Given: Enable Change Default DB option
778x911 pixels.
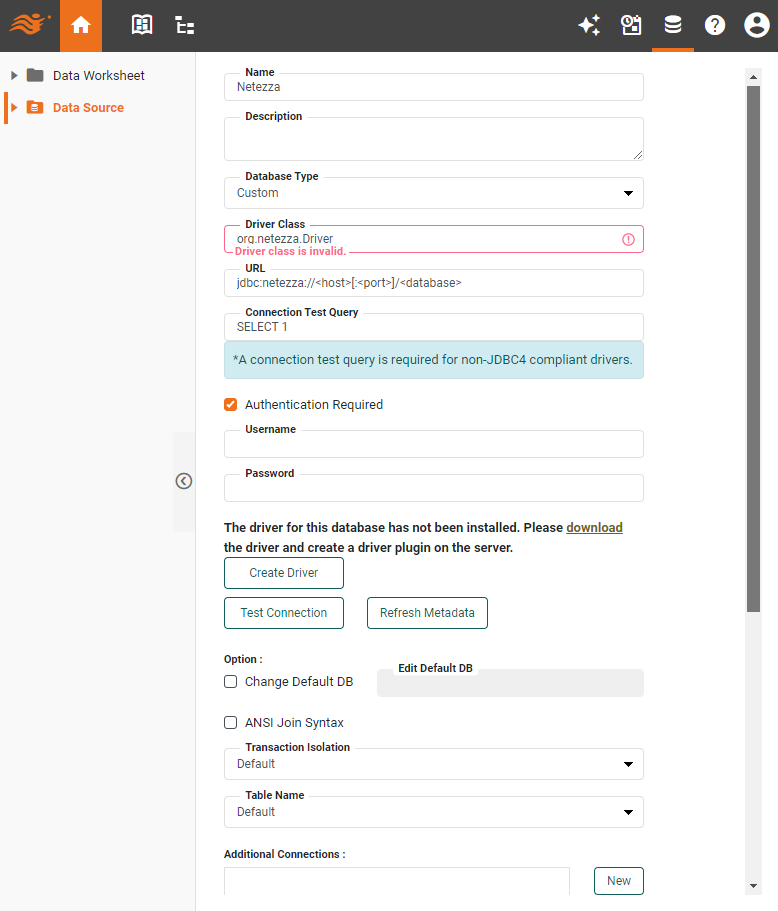Looking at the screenshot, I should tap(230, 681).
